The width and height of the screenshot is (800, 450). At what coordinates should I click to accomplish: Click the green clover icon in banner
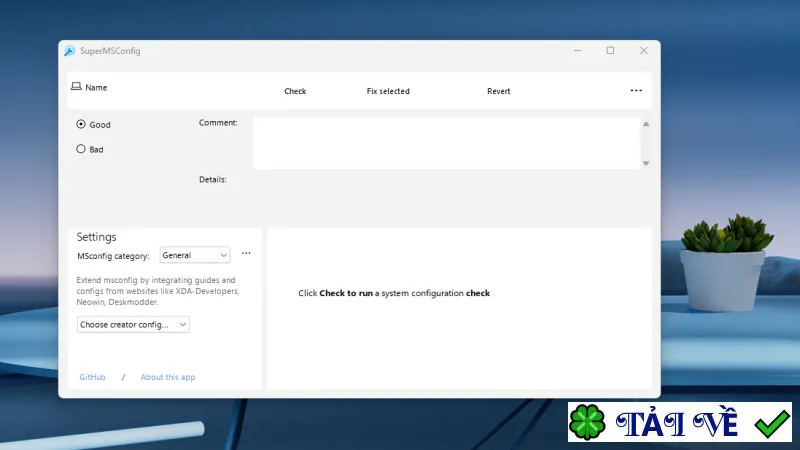click(587, 422)
